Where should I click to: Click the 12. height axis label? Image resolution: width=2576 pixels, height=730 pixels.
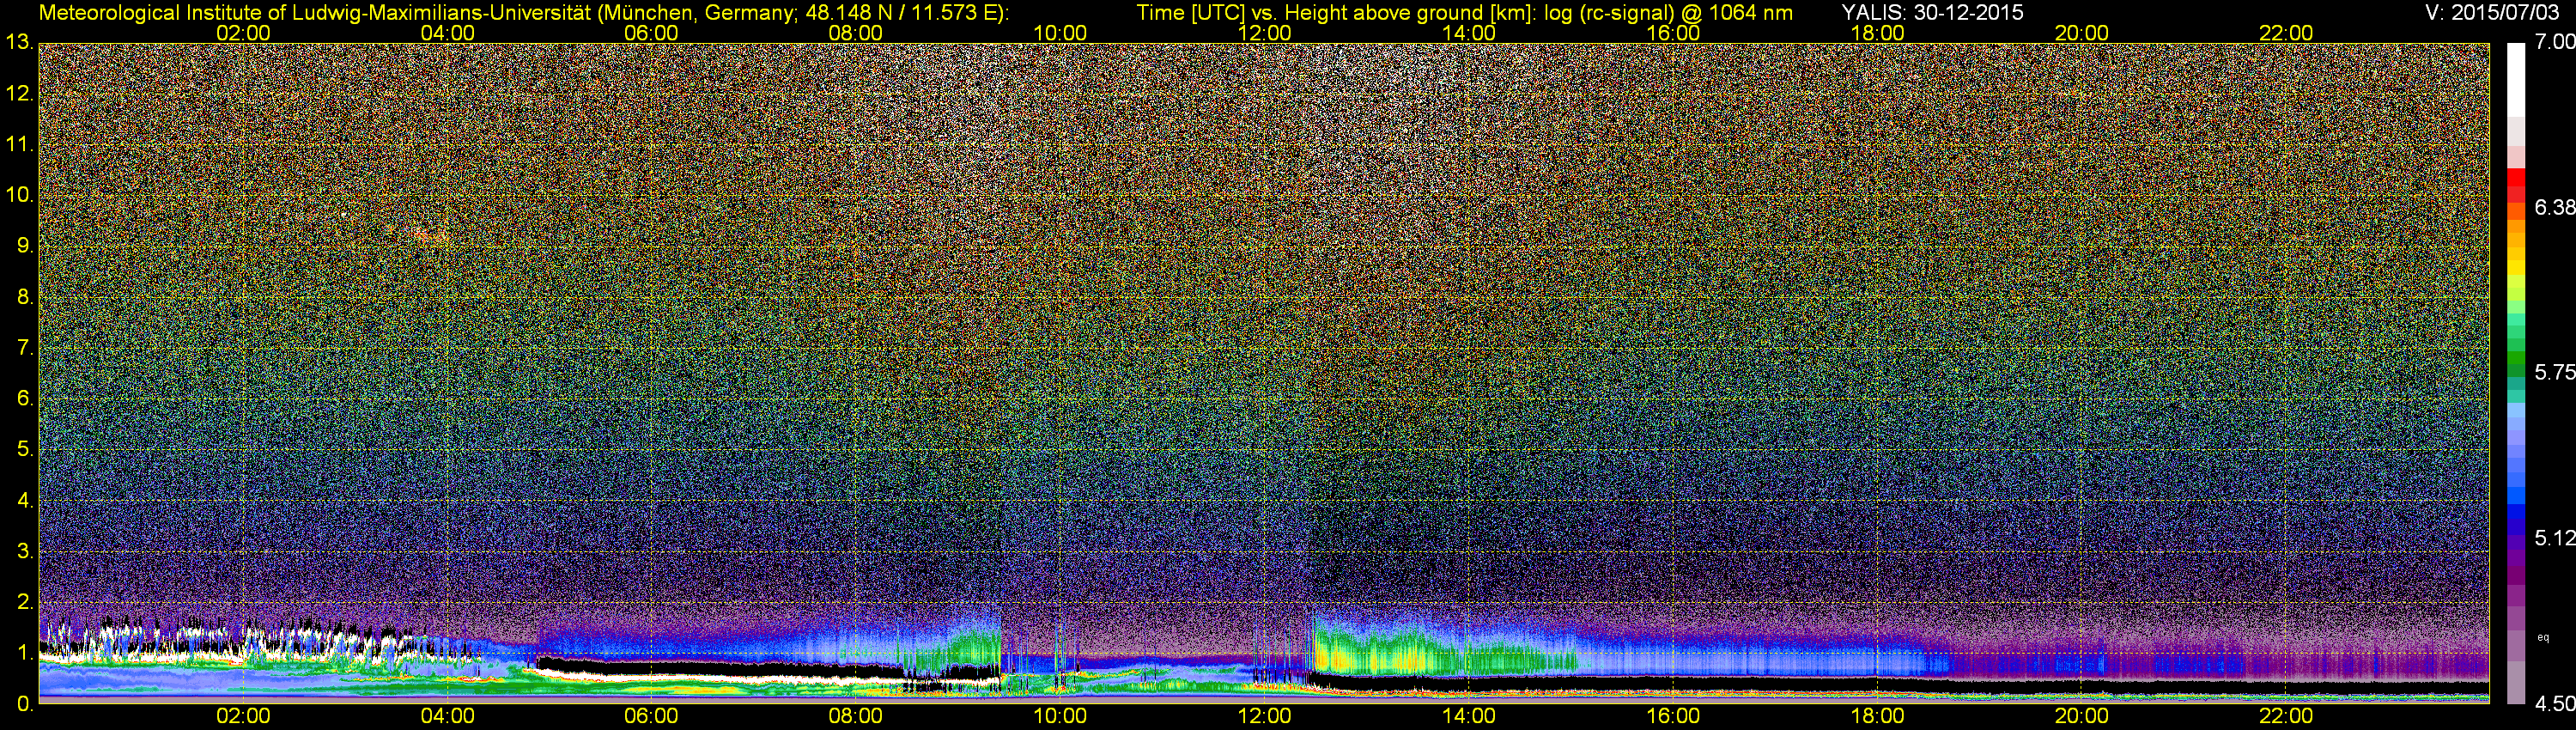[x=20, y=94]
